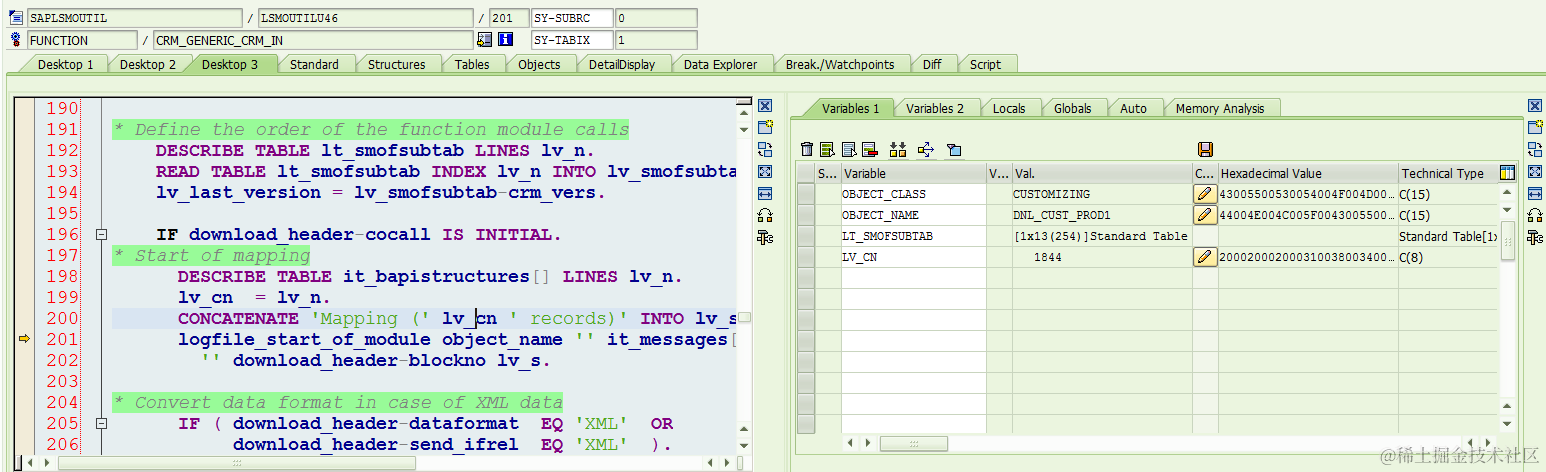Open the Standard tab
Screen dimensions: 1546x472
(x=314, y=64)
